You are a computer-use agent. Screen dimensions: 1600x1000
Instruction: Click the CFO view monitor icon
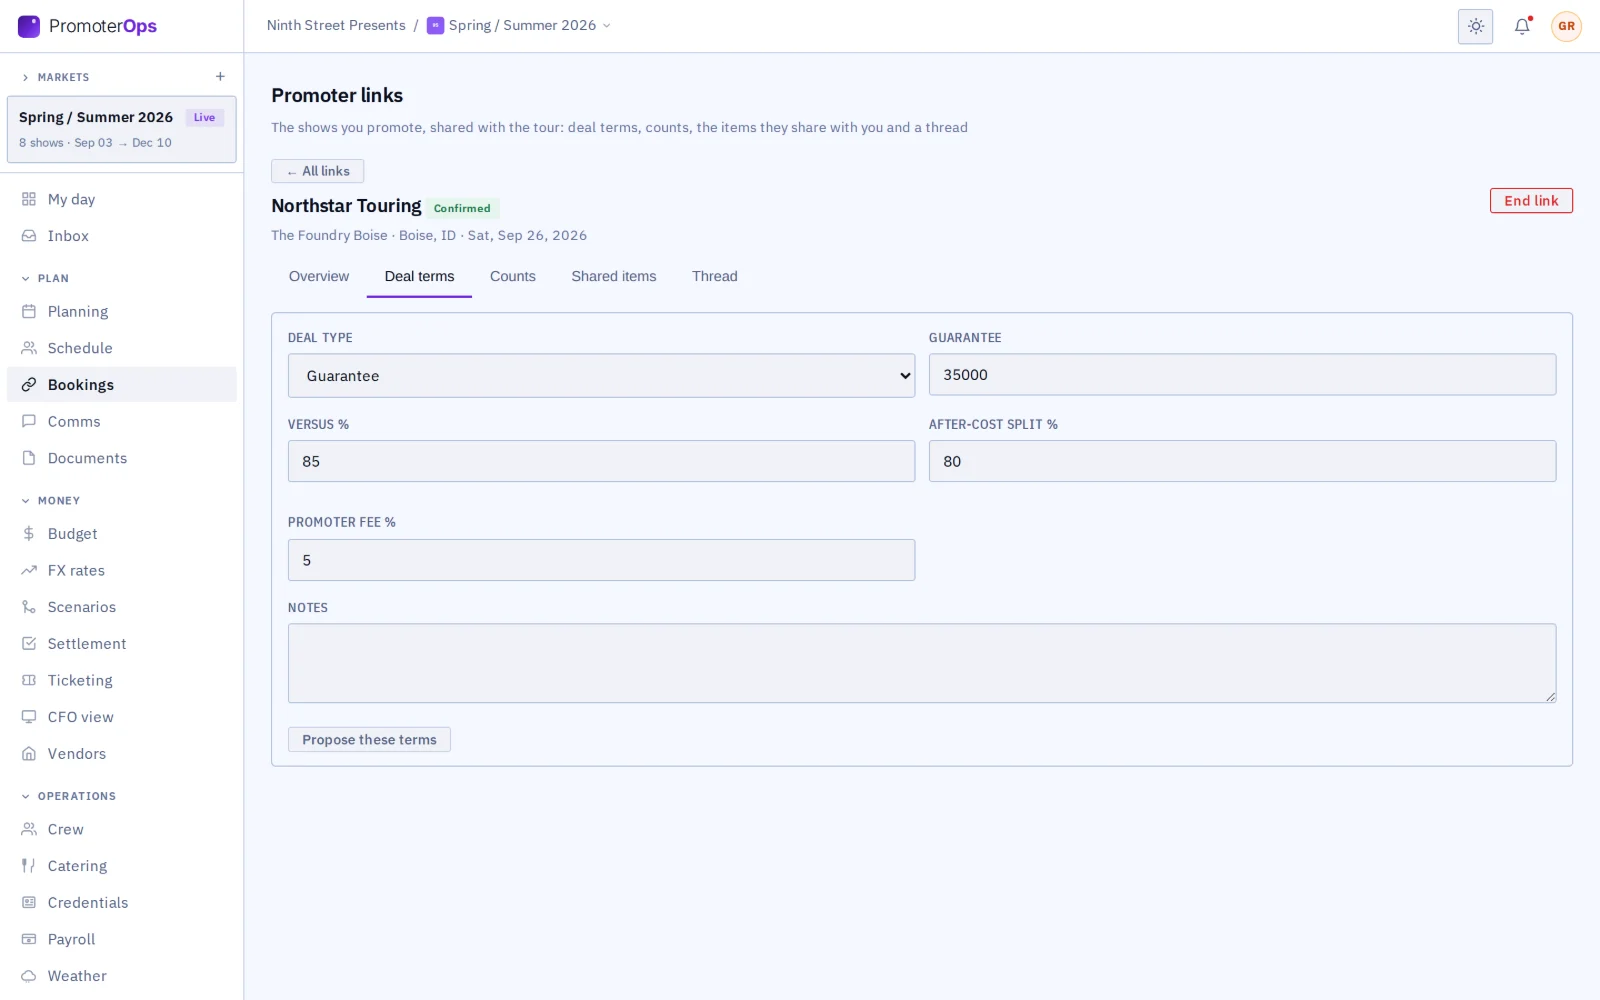click(x=29, y=717)
